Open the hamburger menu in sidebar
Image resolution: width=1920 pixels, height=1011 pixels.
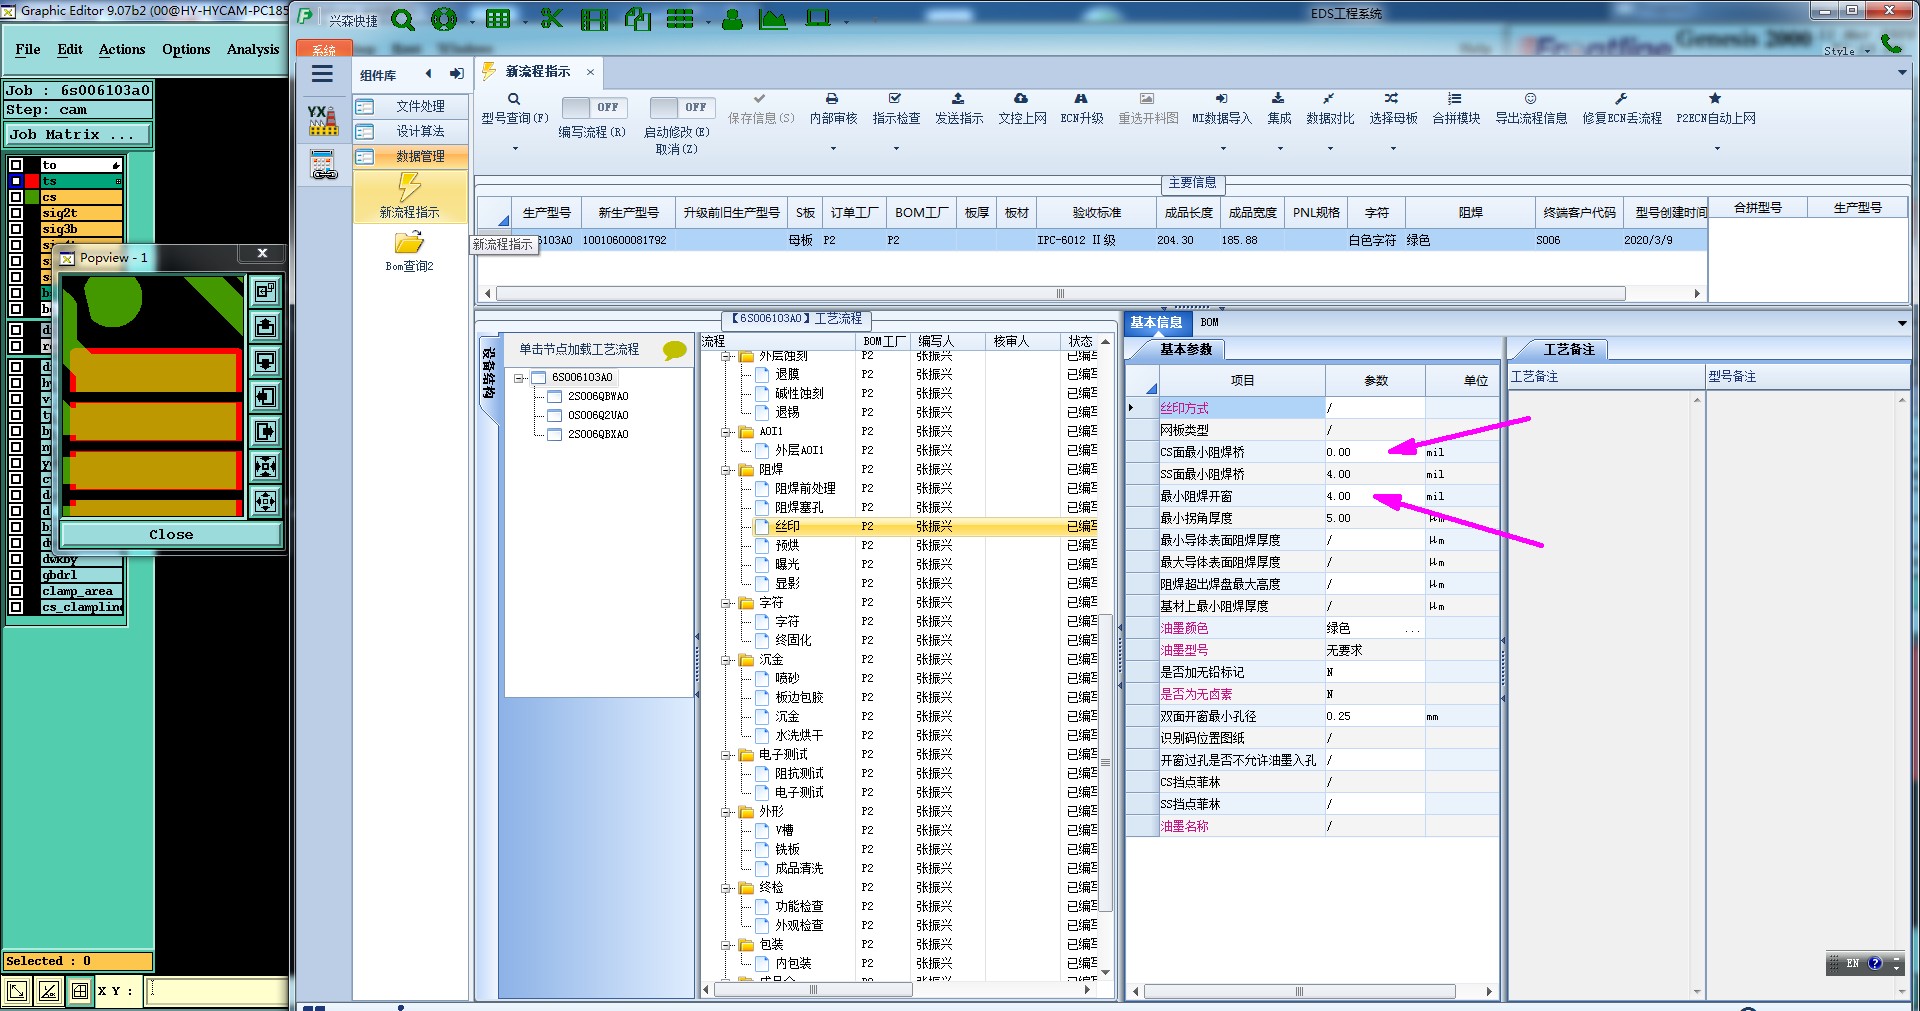[322, 74]
